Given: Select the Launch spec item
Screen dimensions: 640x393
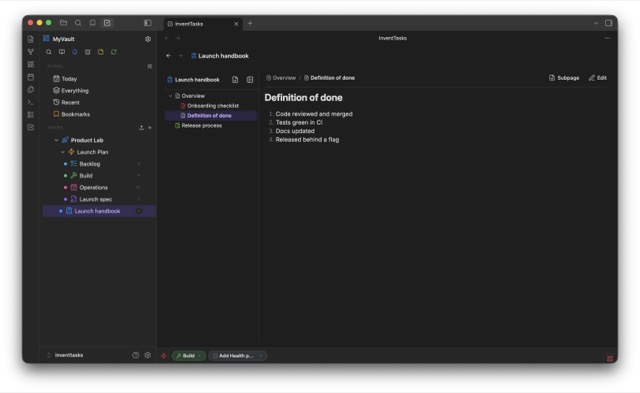Looking at the screenshot, I should click(x=98, y=199).
